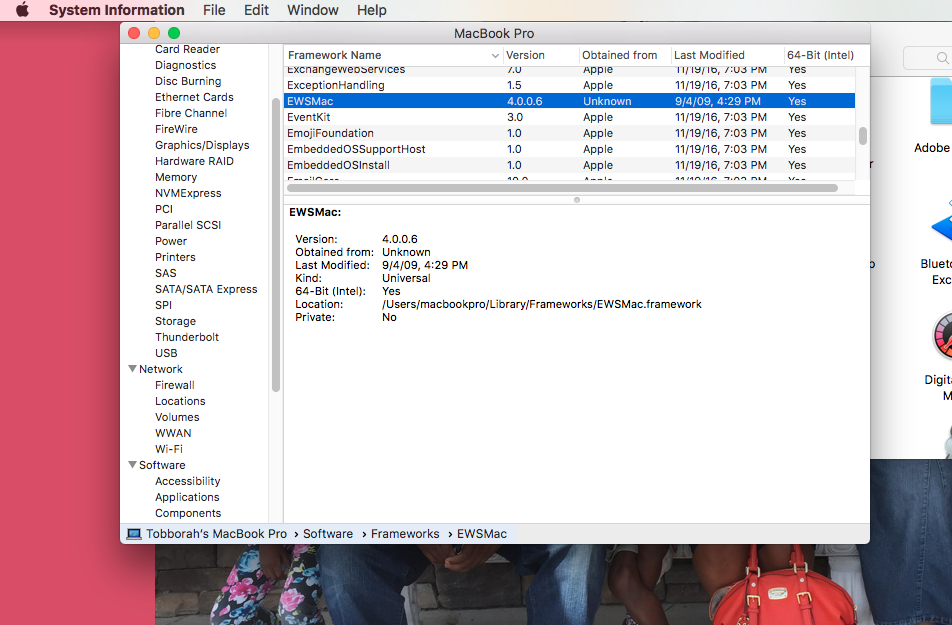Select Accessibility under Software

tap(187, 481)
